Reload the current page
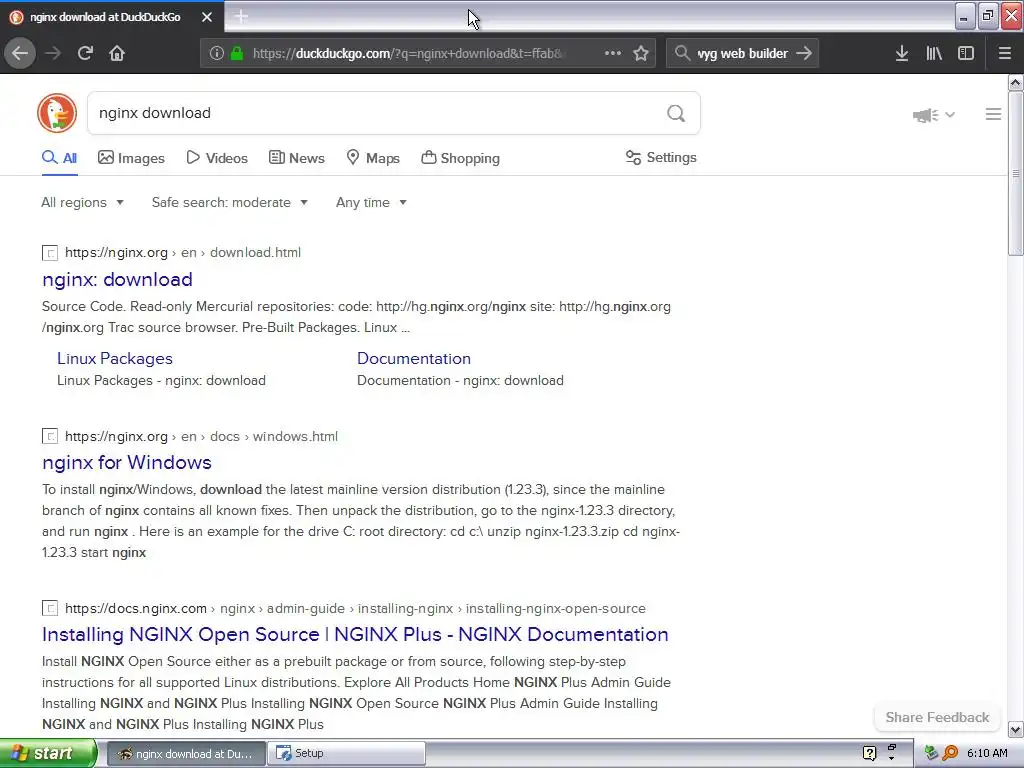 click(86, 53)
